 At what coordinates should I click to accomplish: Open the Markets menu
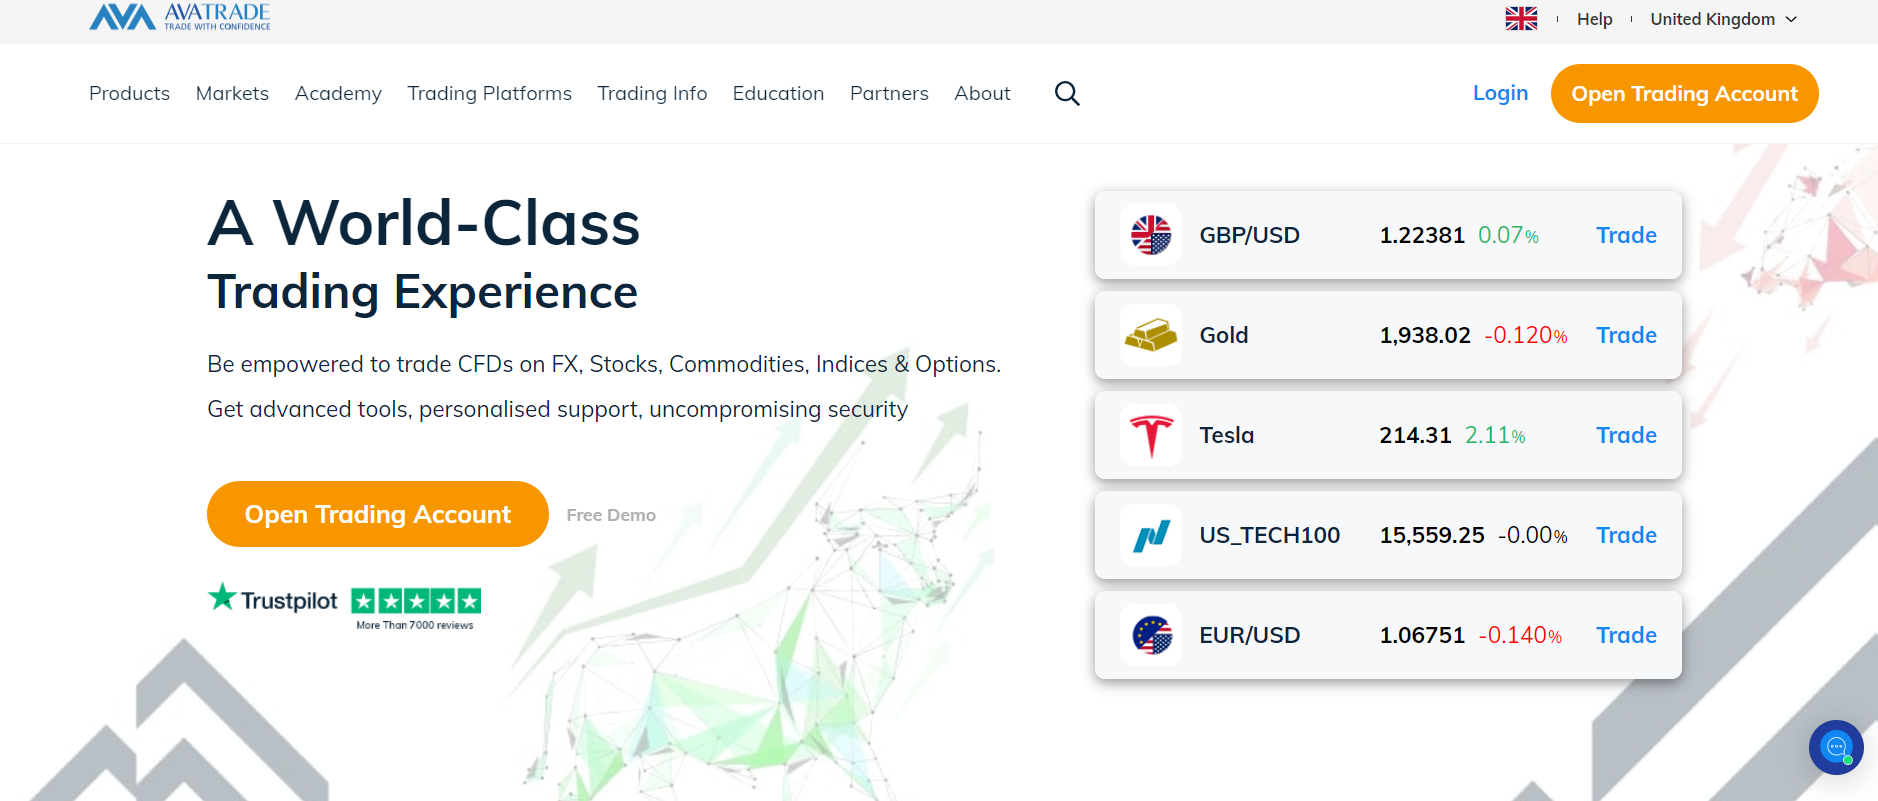tap(232, 93)
